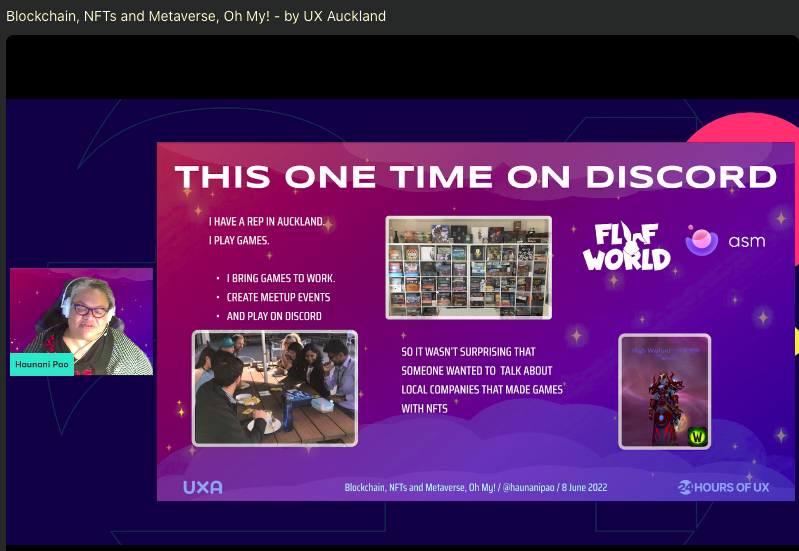The image size is (799, 551).
Task: Click the Haunani Pao speaker webcam thumbnail
Action: 82,322
